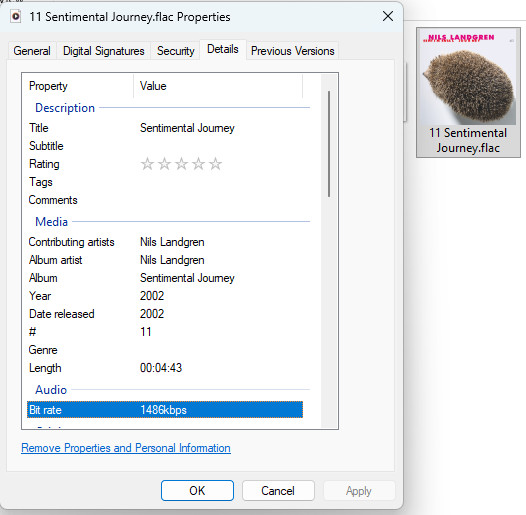Click the 11 Sentimental Journey.flac filename in Explorer
Image resolution: width=526 pixels, height=515 pixels.
[468, 141]
